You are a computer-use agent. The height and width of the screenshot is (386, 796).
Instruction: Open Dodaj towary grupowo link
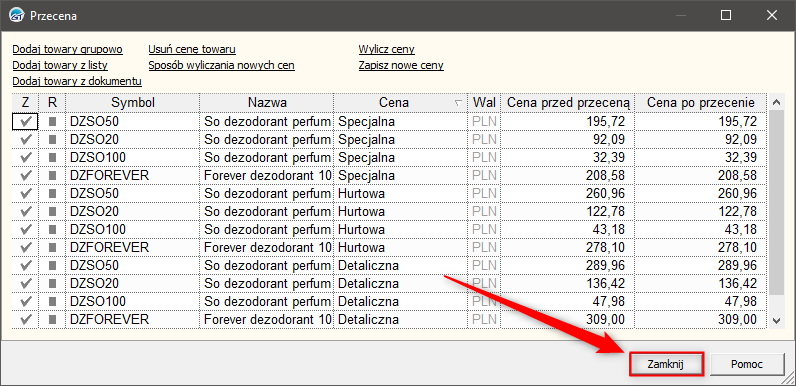(68, 49)
